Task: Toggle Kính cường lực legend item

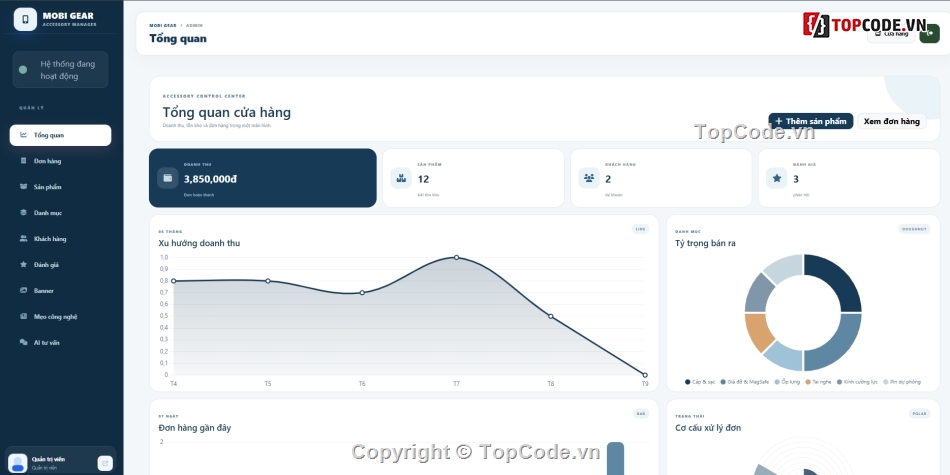Action: pyautogui.click(x=857, y=382)
